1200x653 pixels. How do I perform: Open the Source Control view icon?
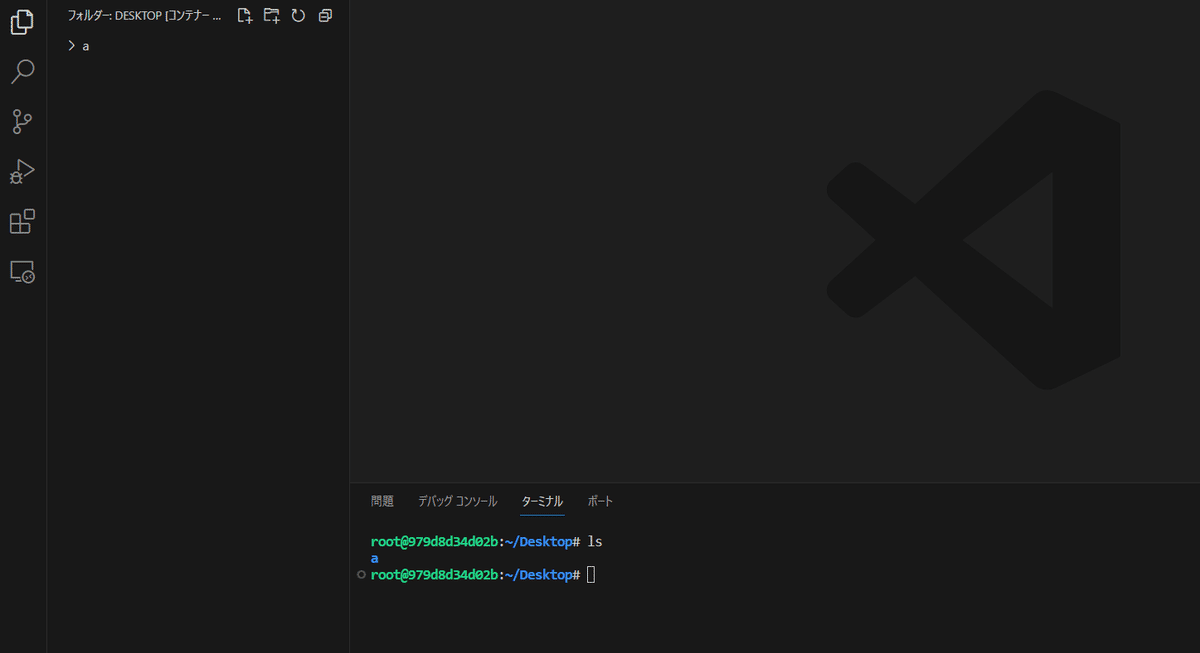tap(22, 122)
